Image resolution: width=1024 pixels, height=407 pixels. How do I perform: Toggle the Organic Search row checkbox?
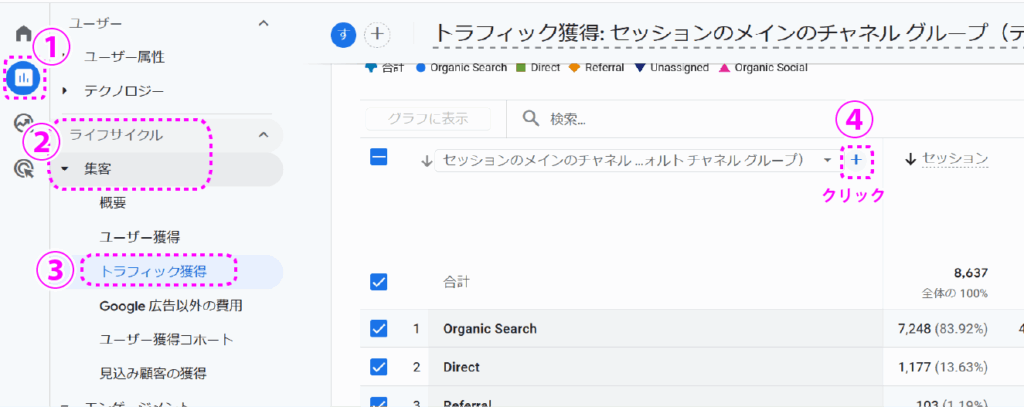tap(379, 328)
